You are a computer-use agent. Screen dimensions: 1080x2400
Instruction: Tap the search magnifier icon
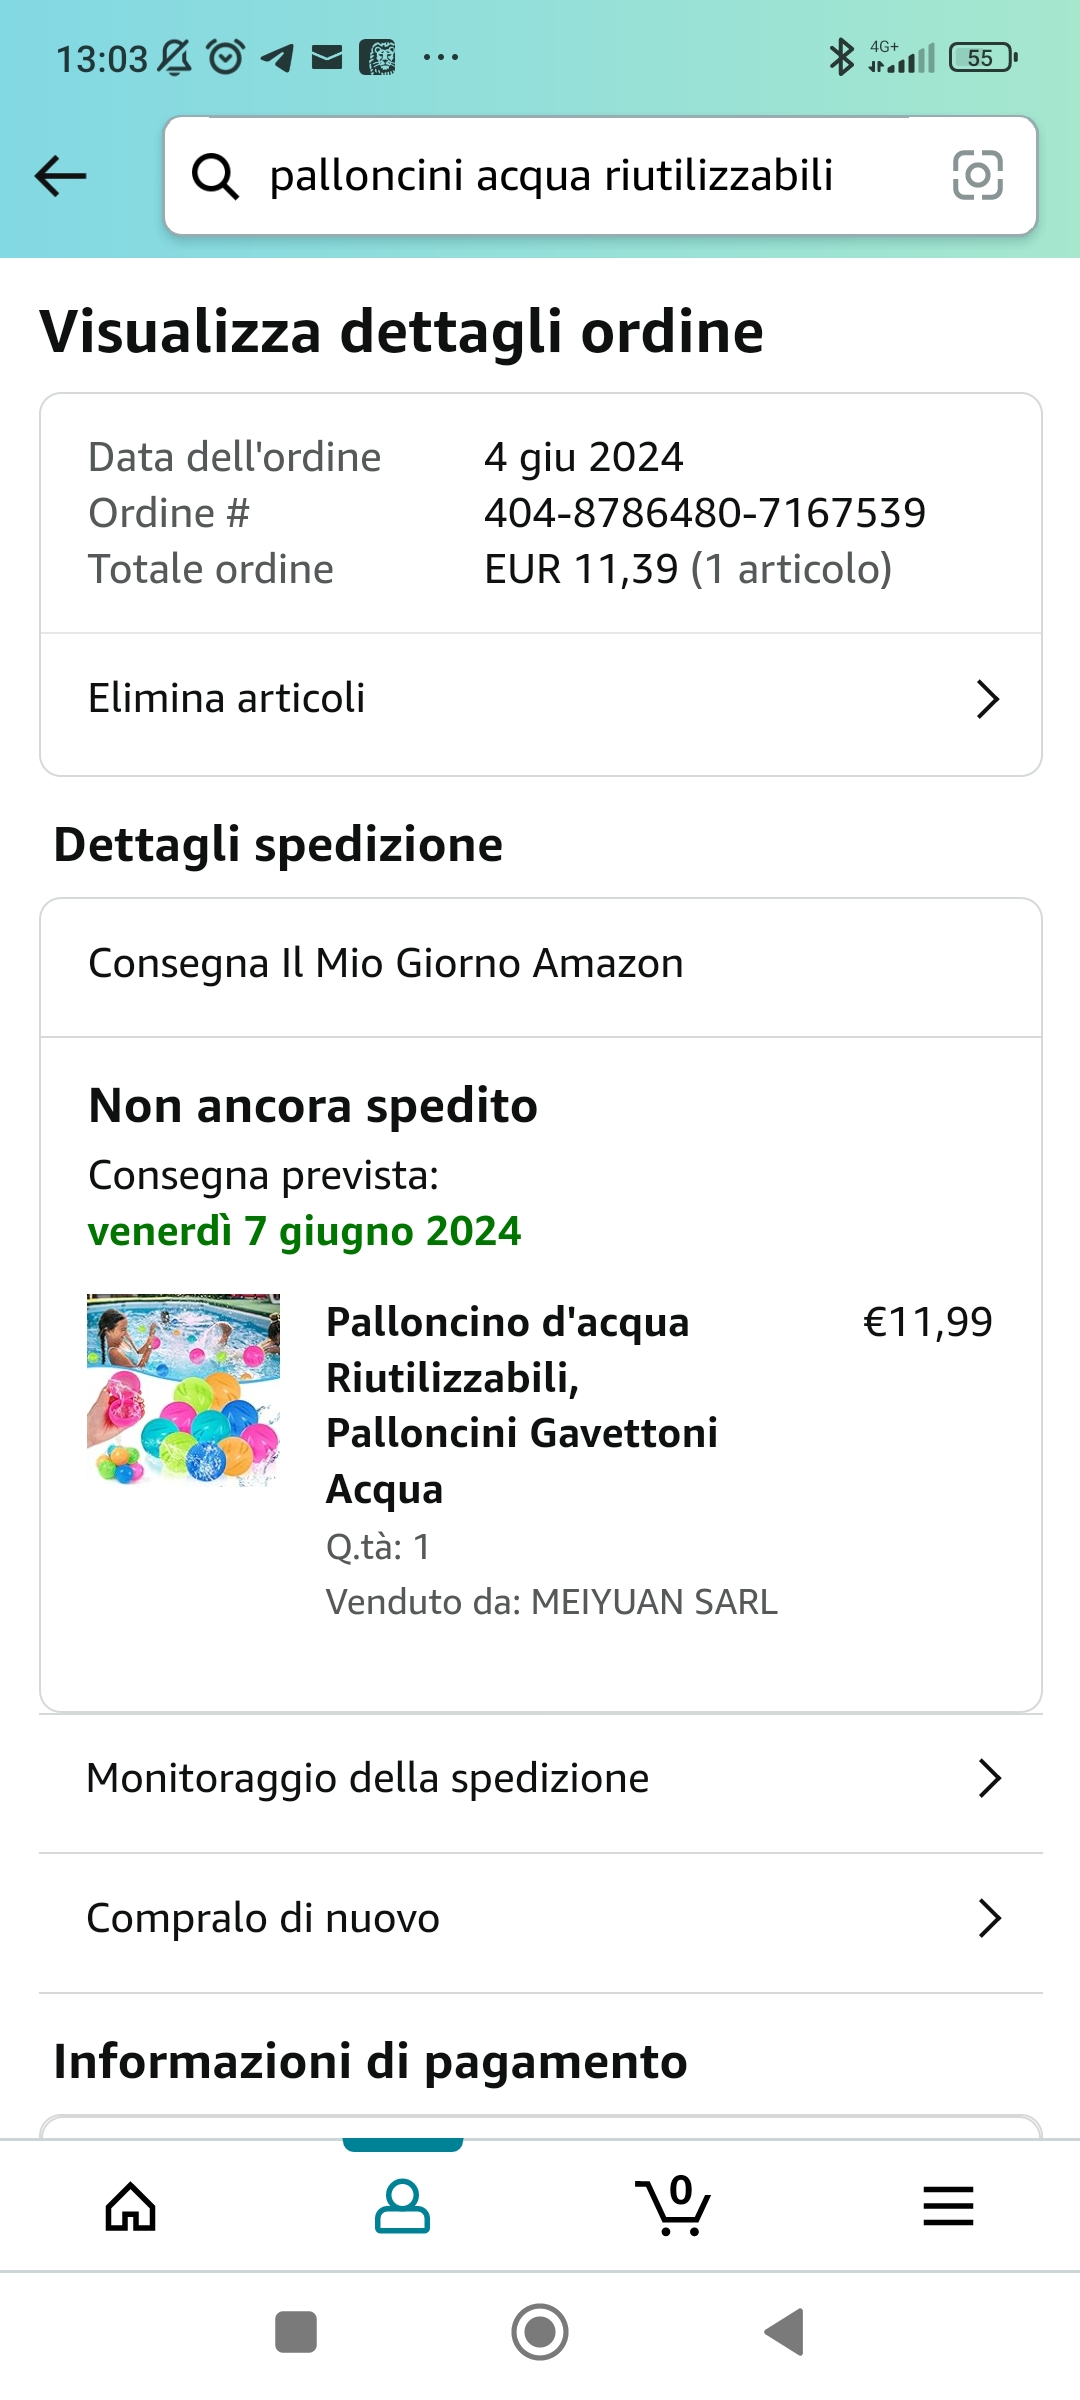pos(215,177)
